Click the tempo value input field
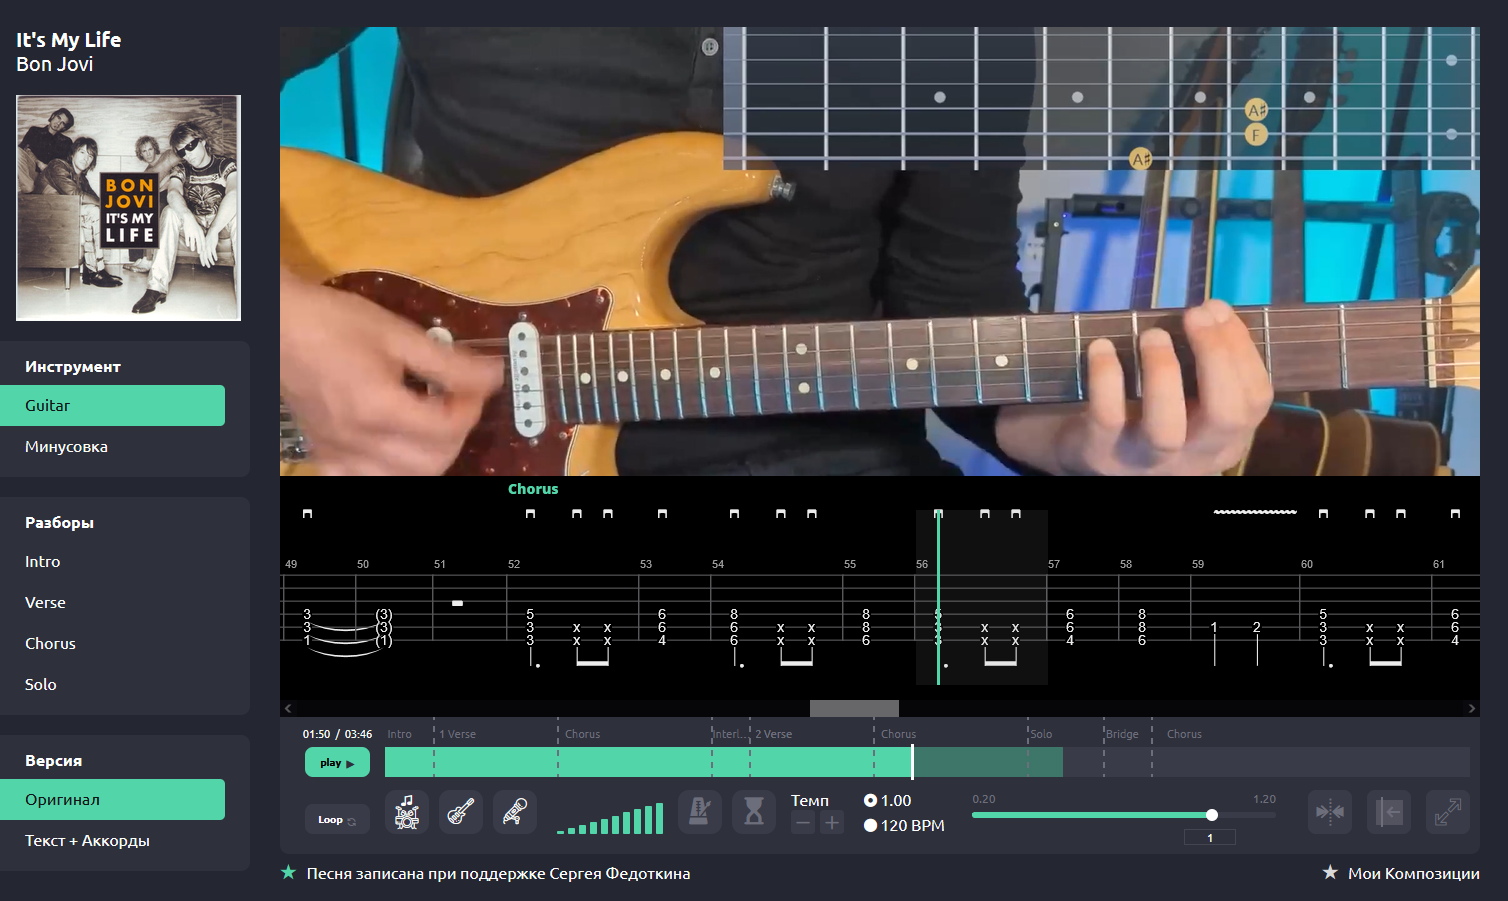The height and width of the screenshot is (901, 1508). (1210, 838)
